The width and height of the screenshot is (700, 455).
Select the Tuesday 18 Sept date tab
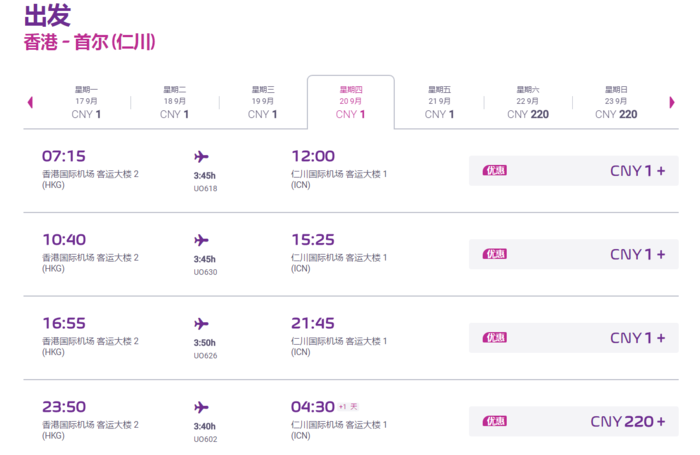pyautogui.click(x=175, y=102)
